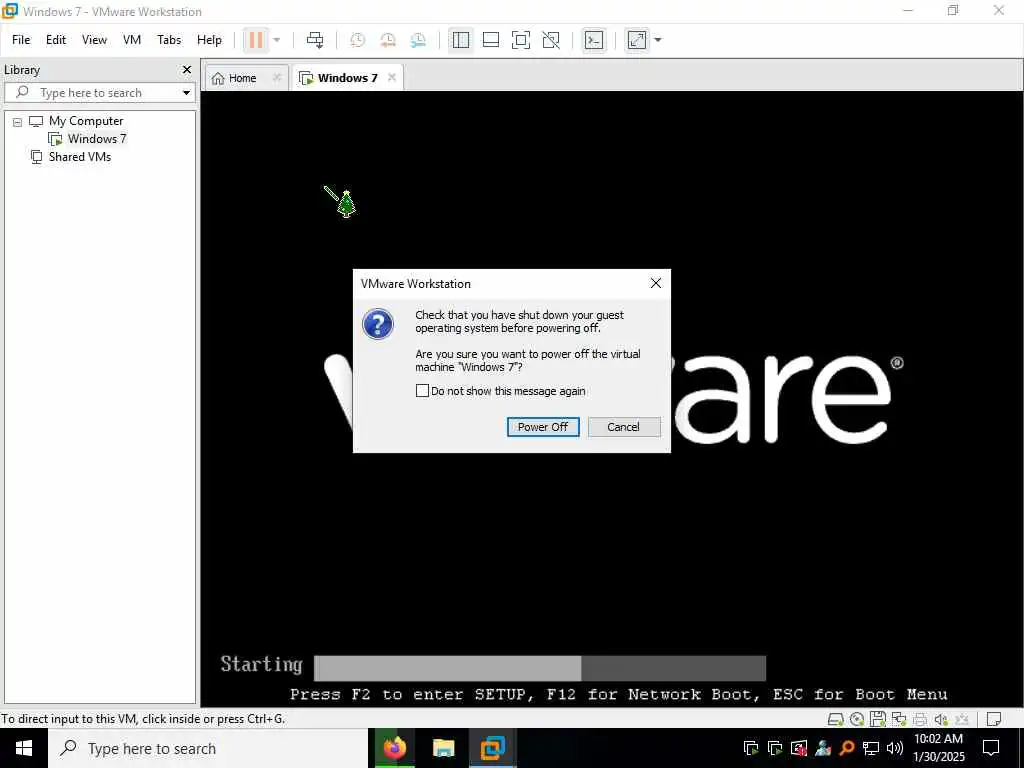Screen dimensions: 1024x768
Task: Click the message log status icon
Action: [x=993, y=719]
